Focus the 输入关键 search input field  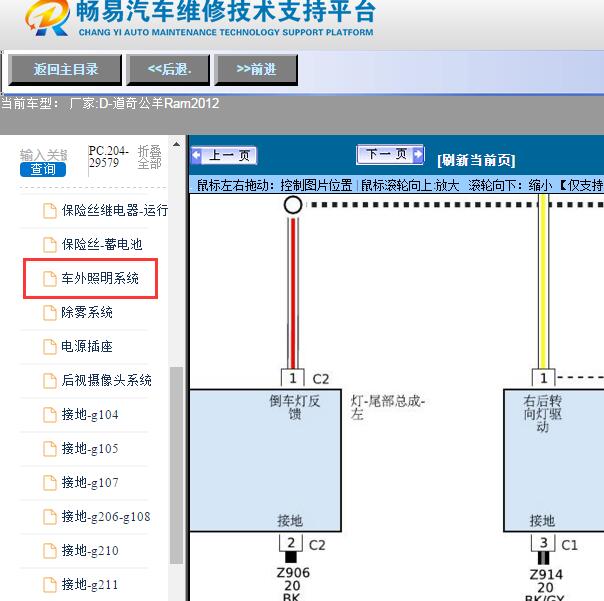[x=44, y=155]
